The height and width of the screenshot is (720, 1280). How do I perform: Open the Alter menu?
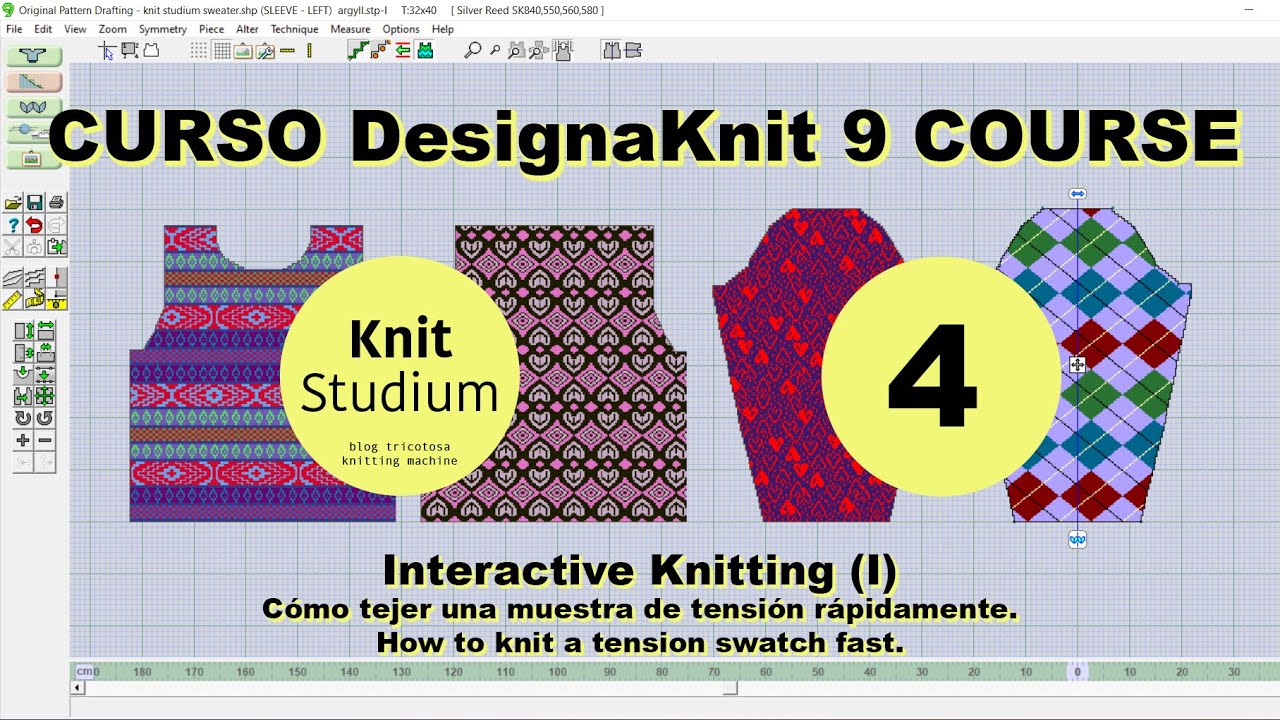(247, 29)
